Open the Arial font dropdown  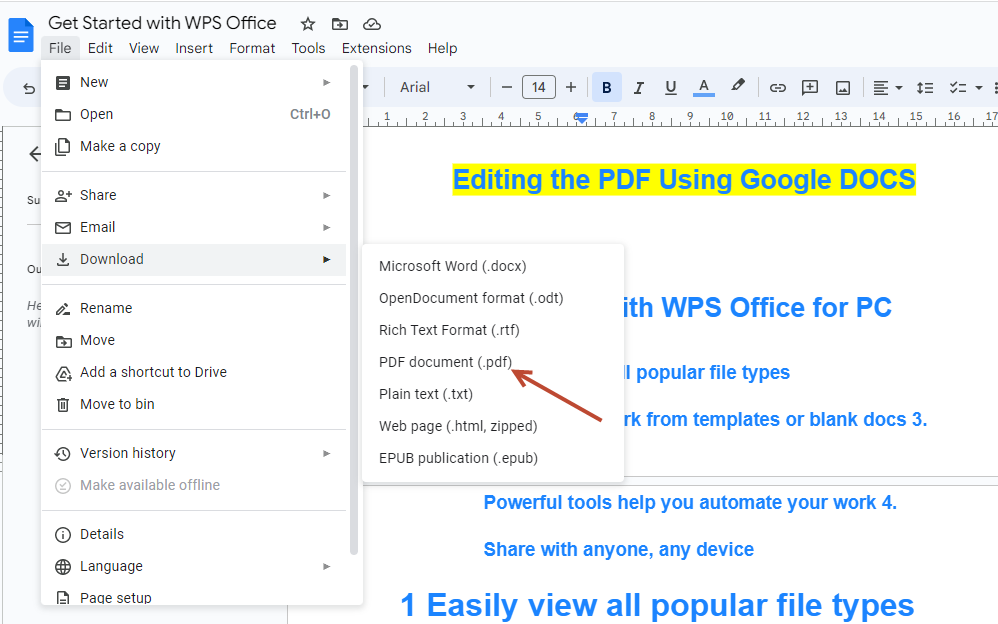(437, 87)
